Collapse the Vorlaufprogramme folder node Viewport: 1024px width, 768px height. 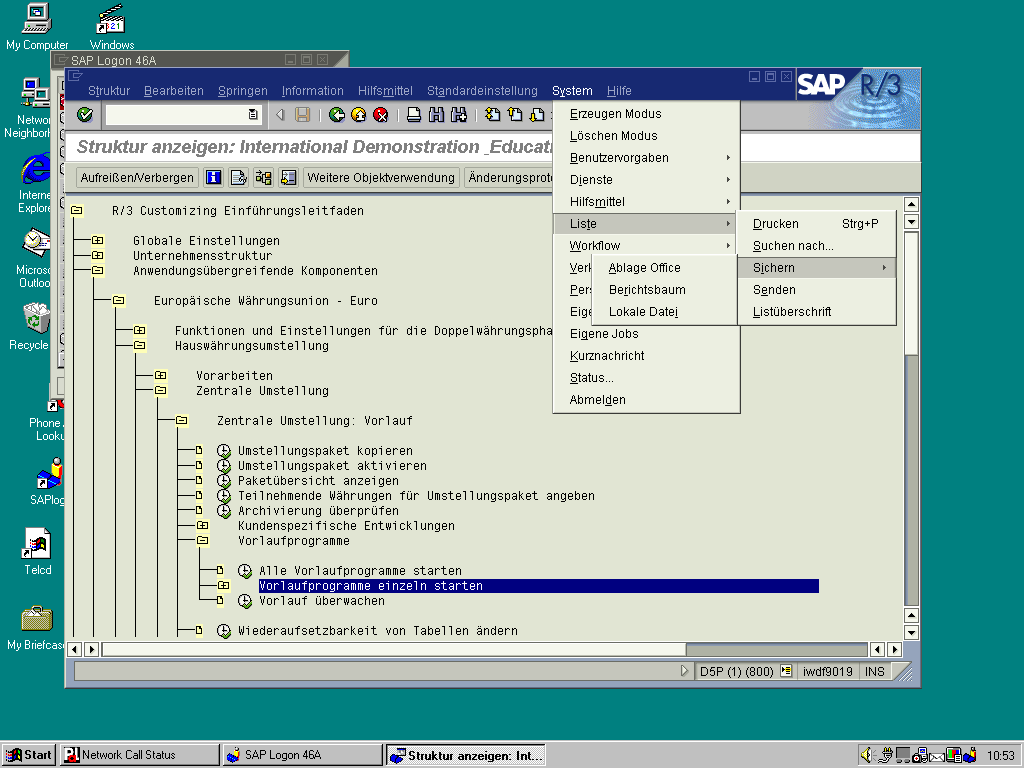pos(202,541)
